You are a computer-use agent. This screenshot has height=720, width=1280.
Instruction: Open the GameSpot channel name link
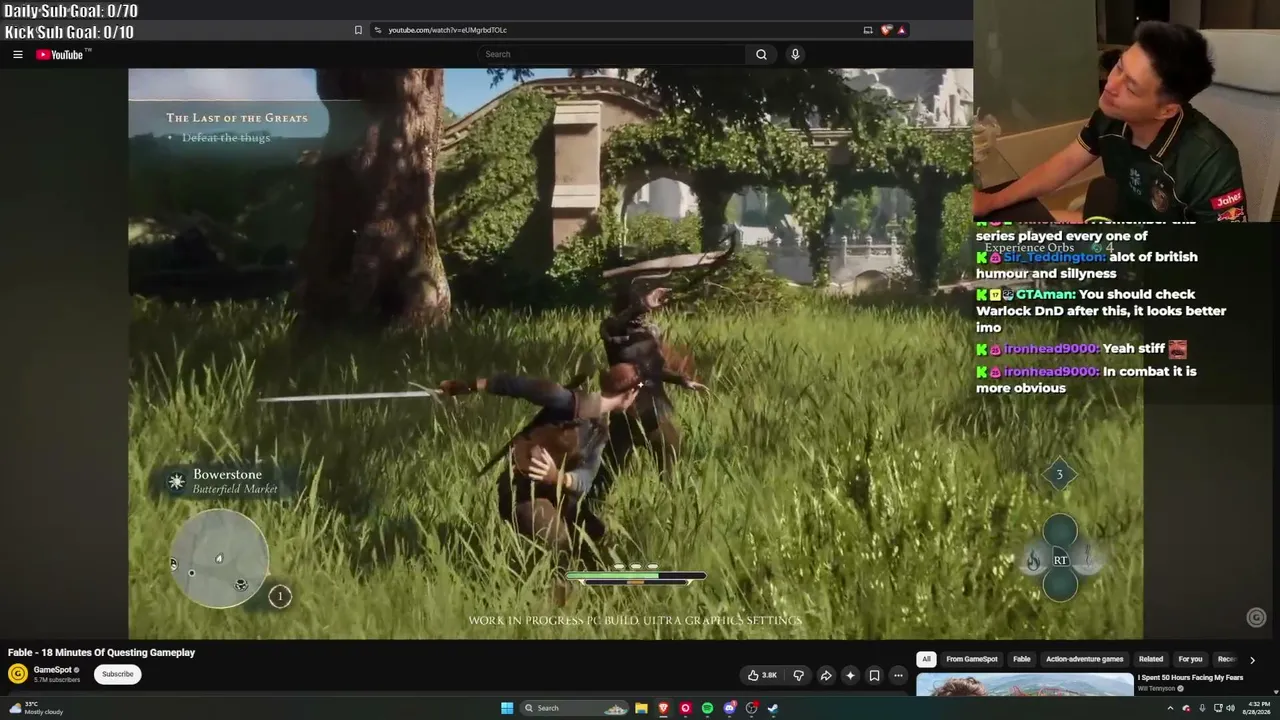click(x=53, y=670)
